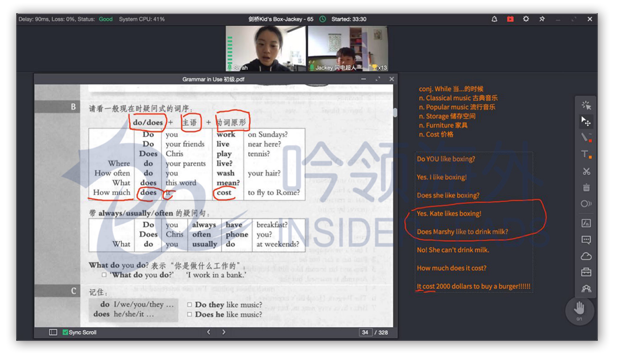The height and width of the screenshot is (360, 640).
Task: Click the red recording icon
Action: [510, 19]
